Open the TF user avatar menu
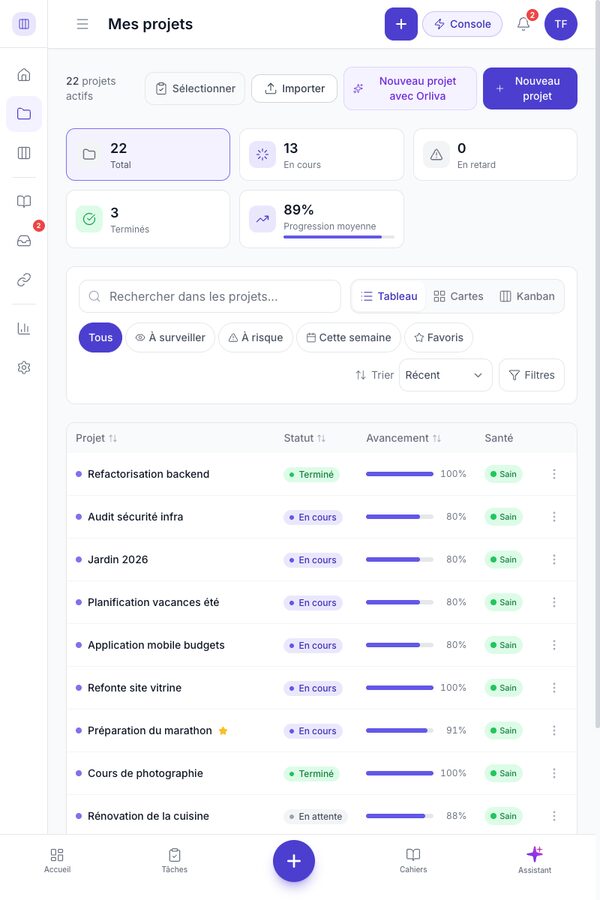 click(x=561, y=24)
